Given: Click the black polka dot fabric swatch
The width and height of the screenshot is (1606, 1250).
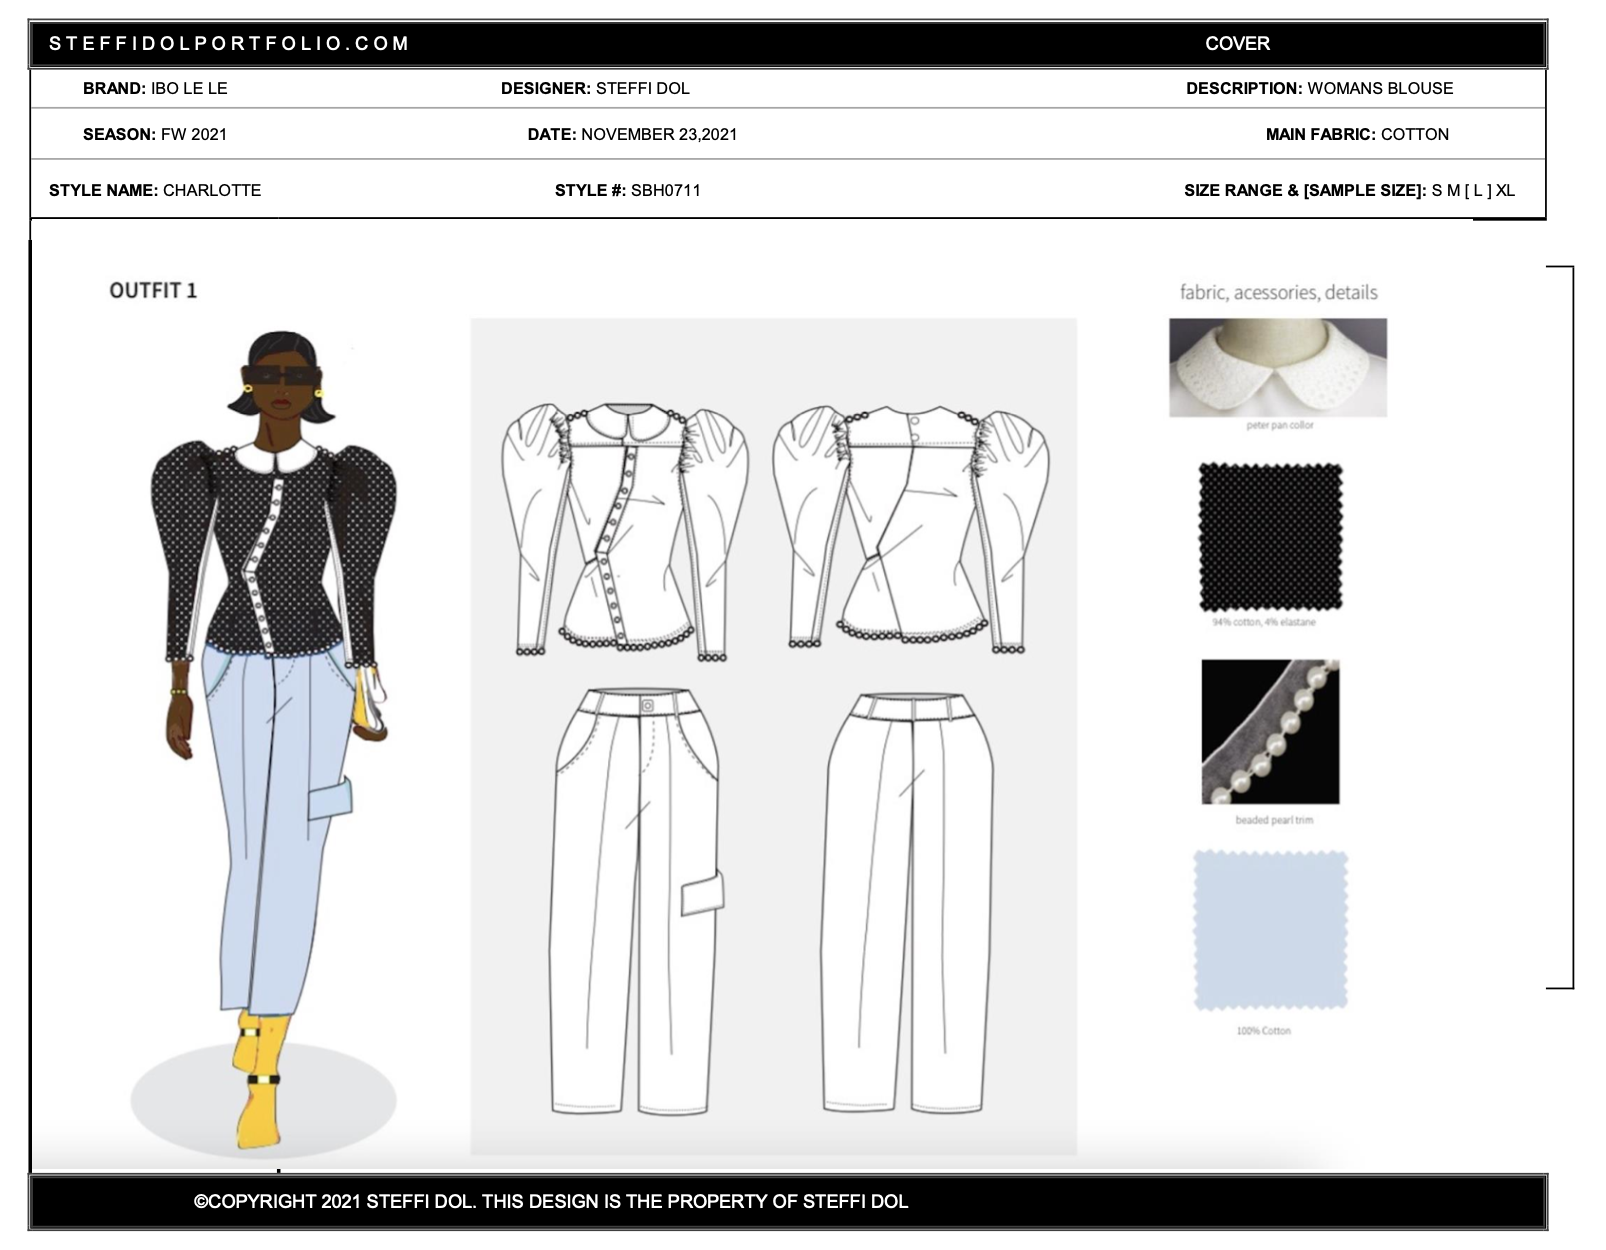Looking at the screenshot, I should (x=1270, y=537).
